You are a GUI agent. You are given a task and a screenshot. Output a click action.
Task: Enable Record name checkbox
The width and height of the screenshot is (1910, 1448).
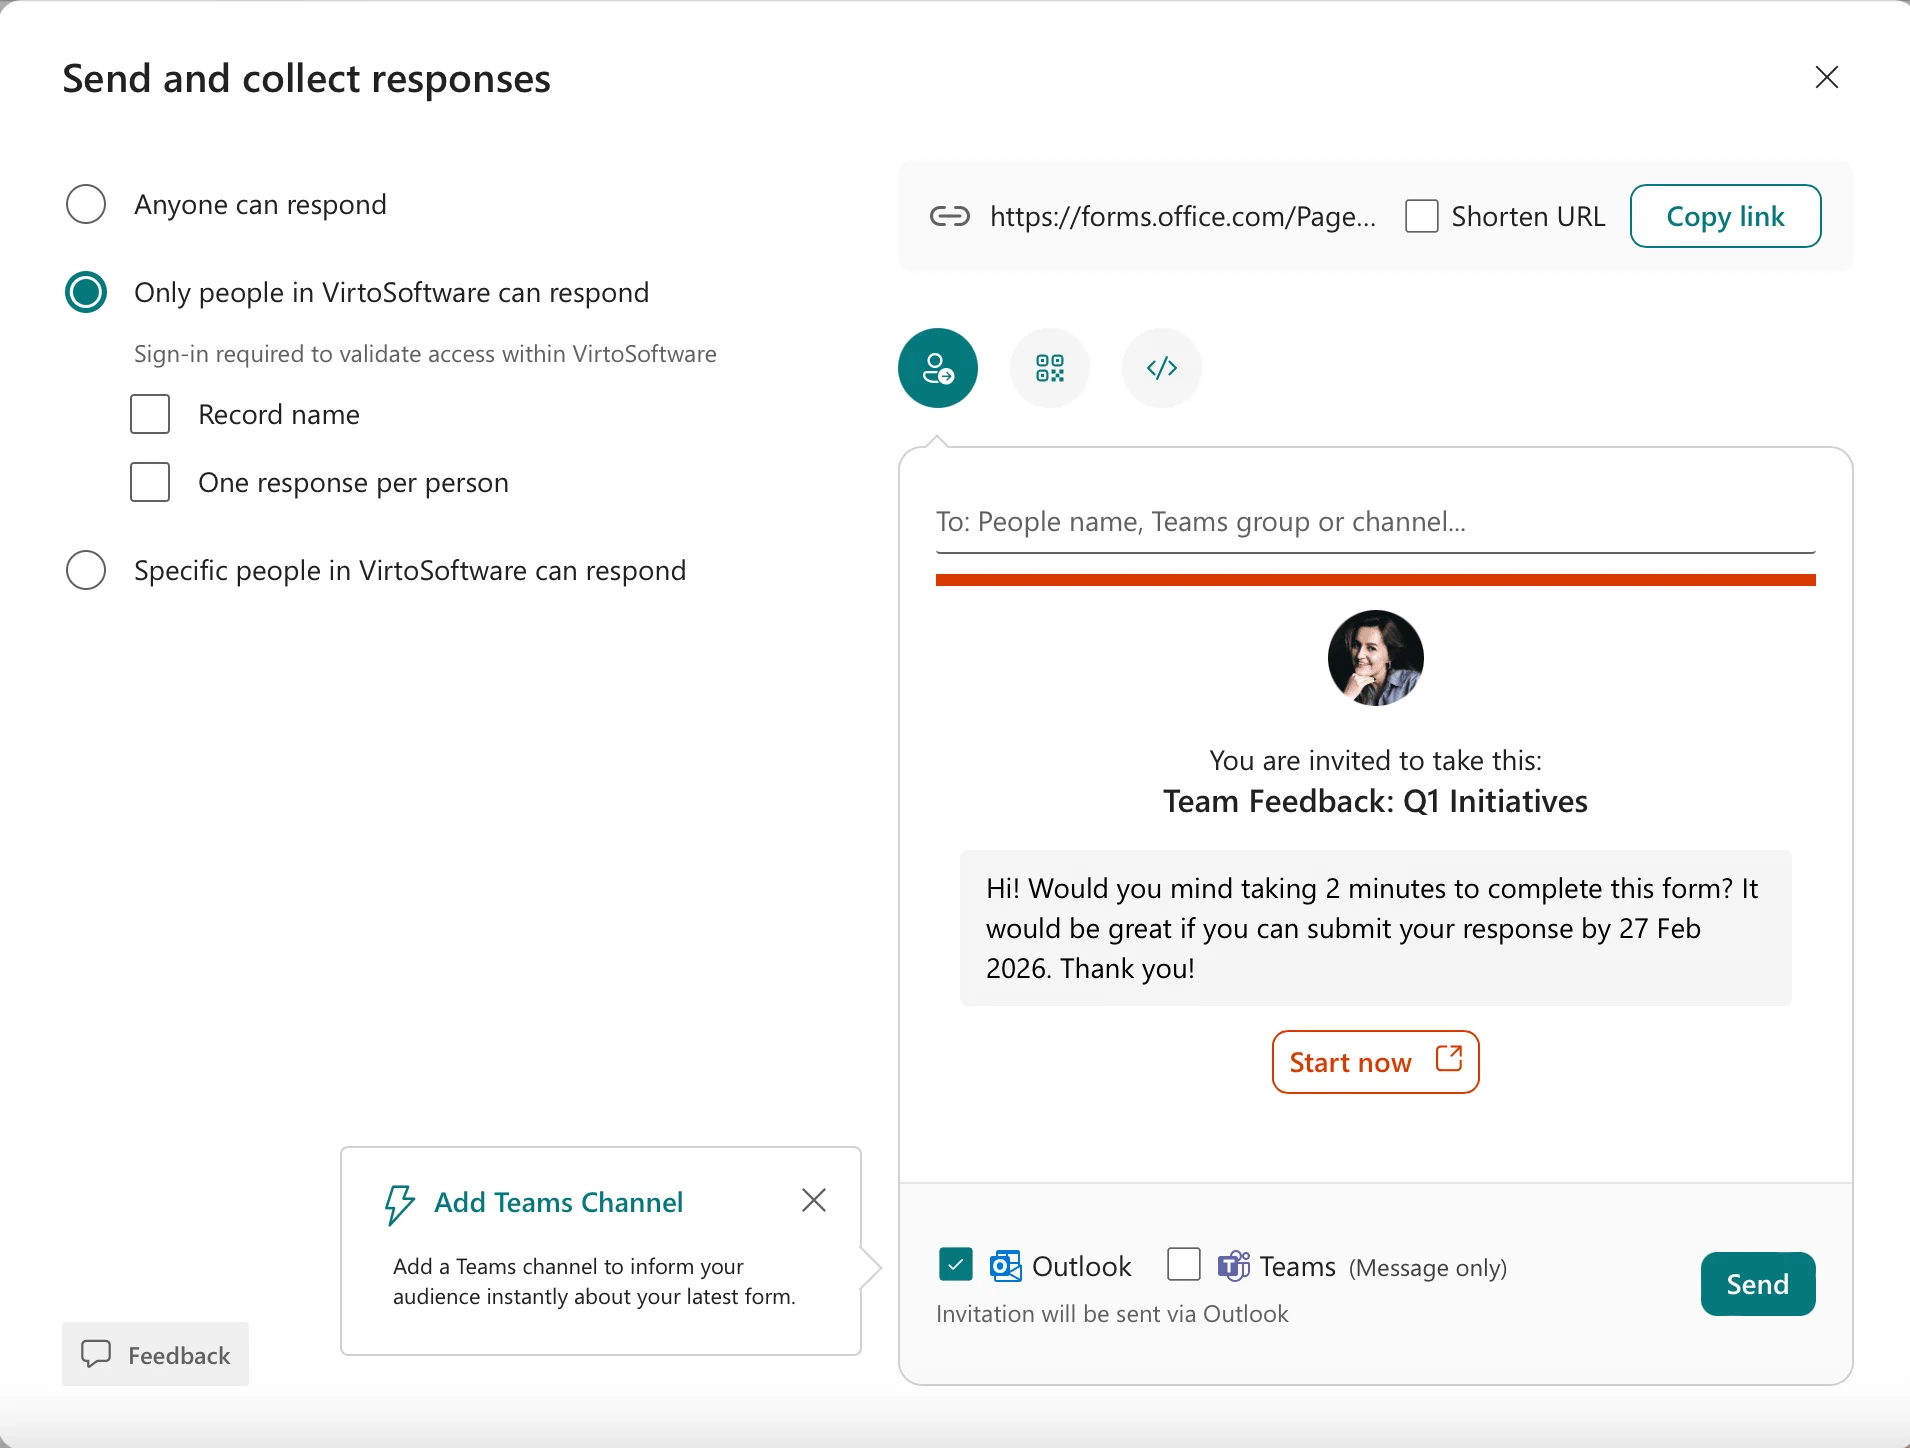150,414
